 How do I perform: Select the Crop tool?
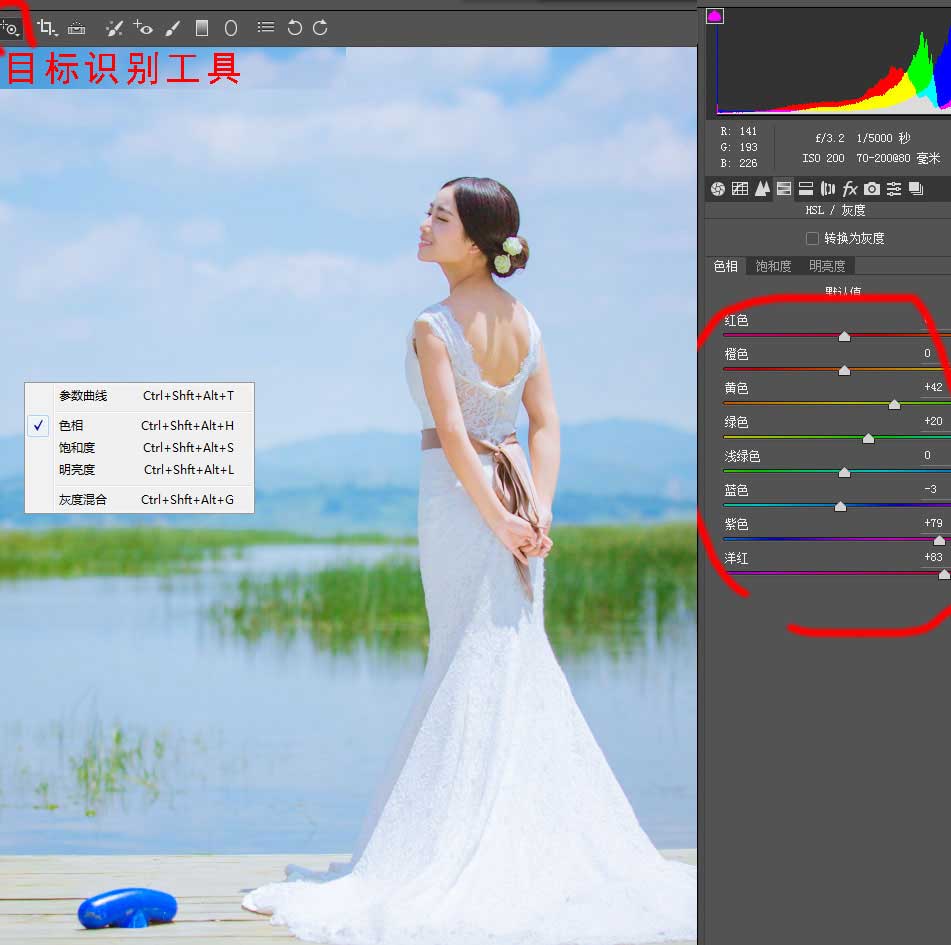point(45,28)
